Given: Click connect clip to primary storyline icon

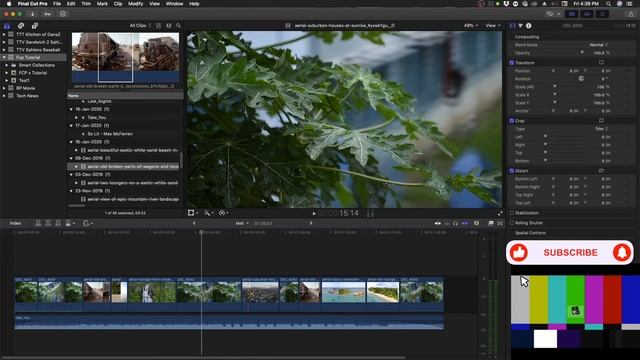Looking at the screenshot, I should (x=38, y=223).
